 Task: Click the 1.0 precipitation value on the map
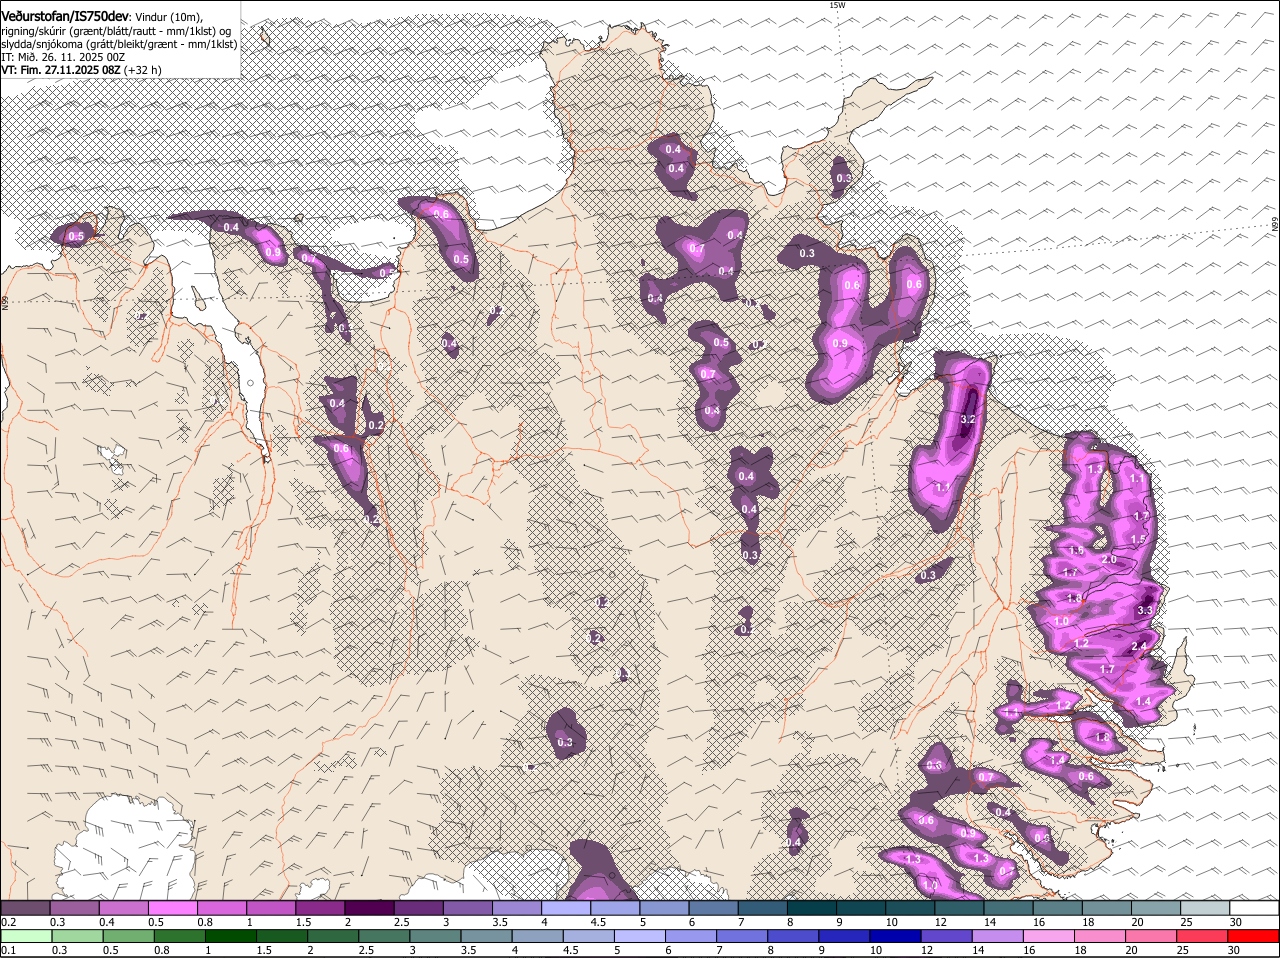1062,621
